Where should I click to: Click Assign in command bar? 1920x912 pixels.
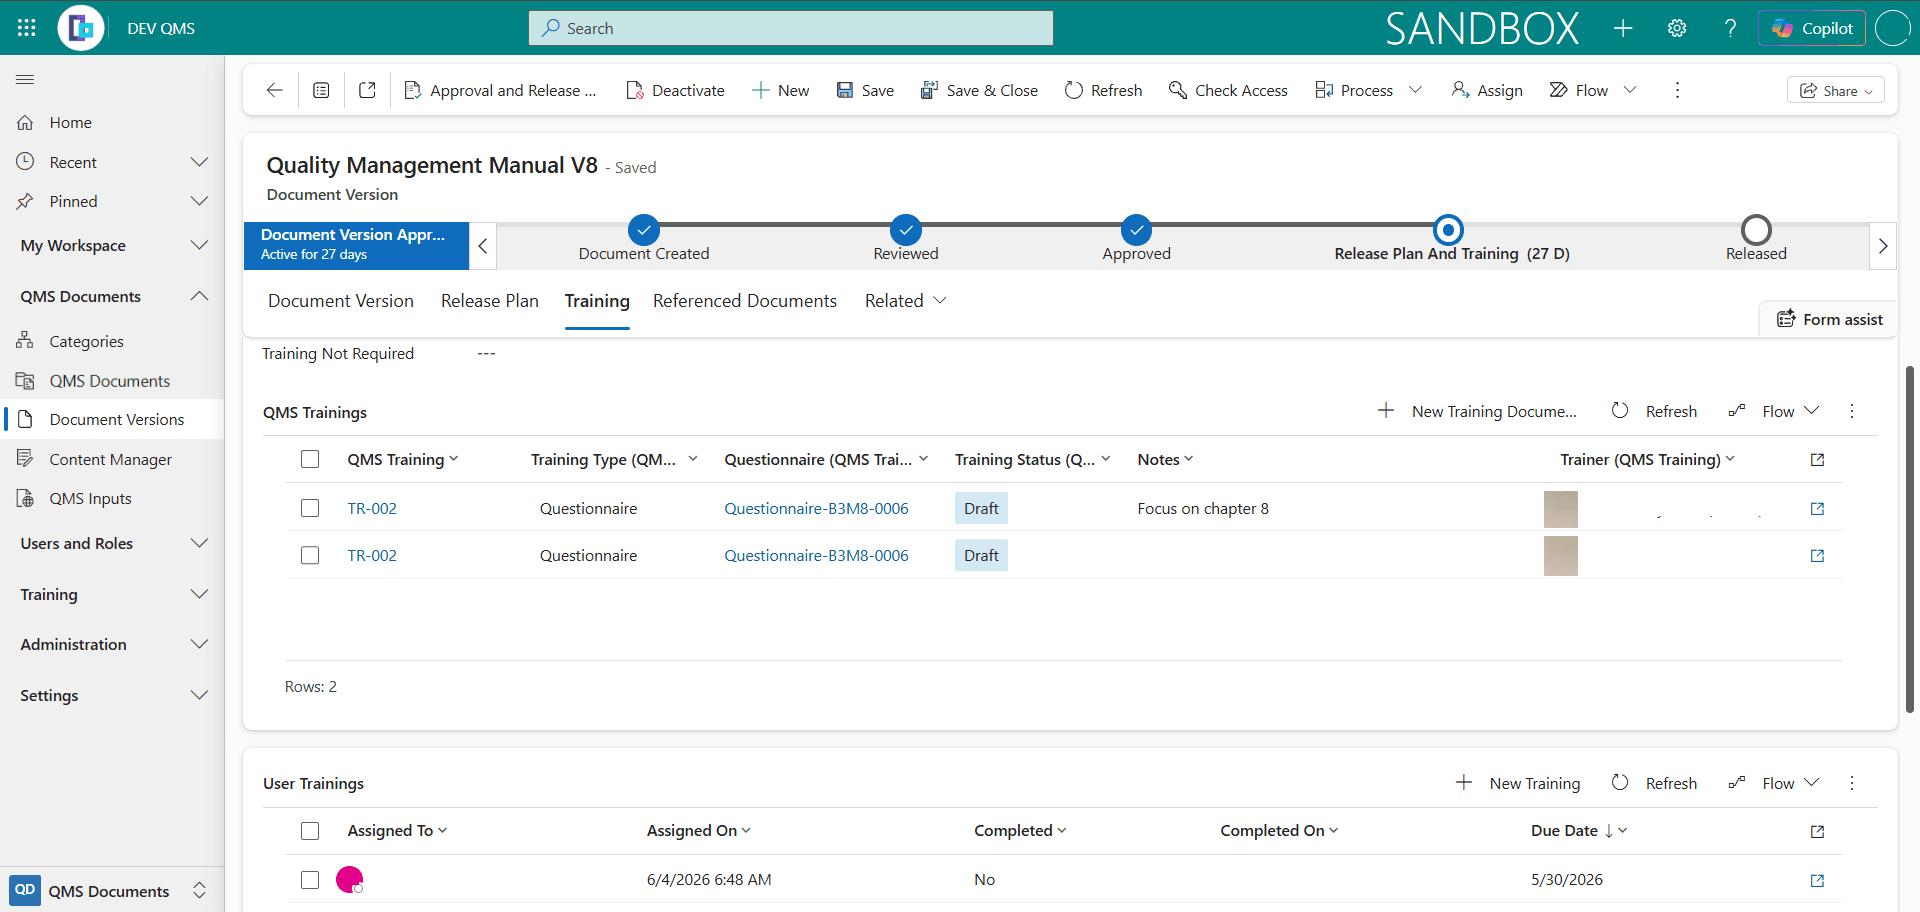1487,90
